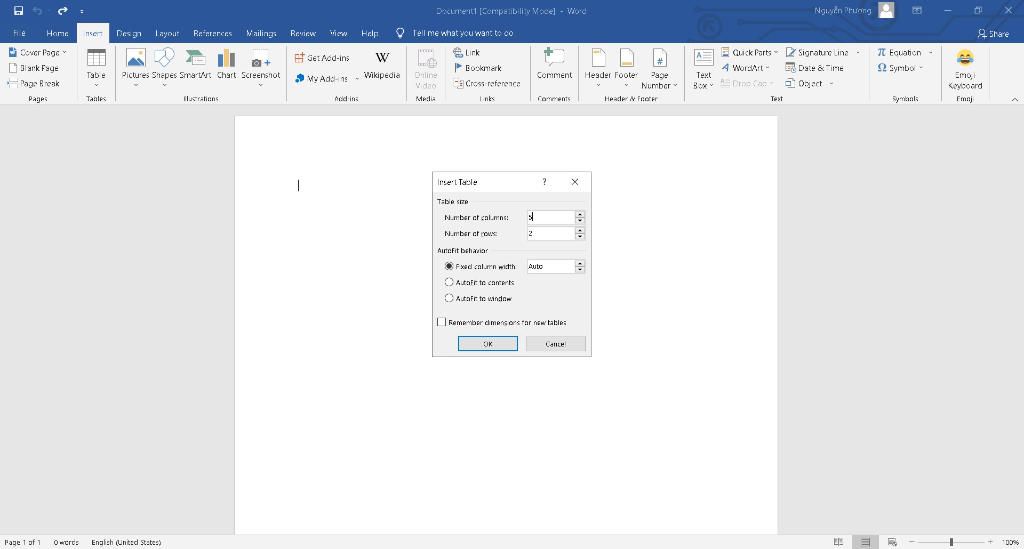The height and width of the screenshot is (549, 1024).
Task: Cancel the Insert Table dialog
Action: click(555, 344)
